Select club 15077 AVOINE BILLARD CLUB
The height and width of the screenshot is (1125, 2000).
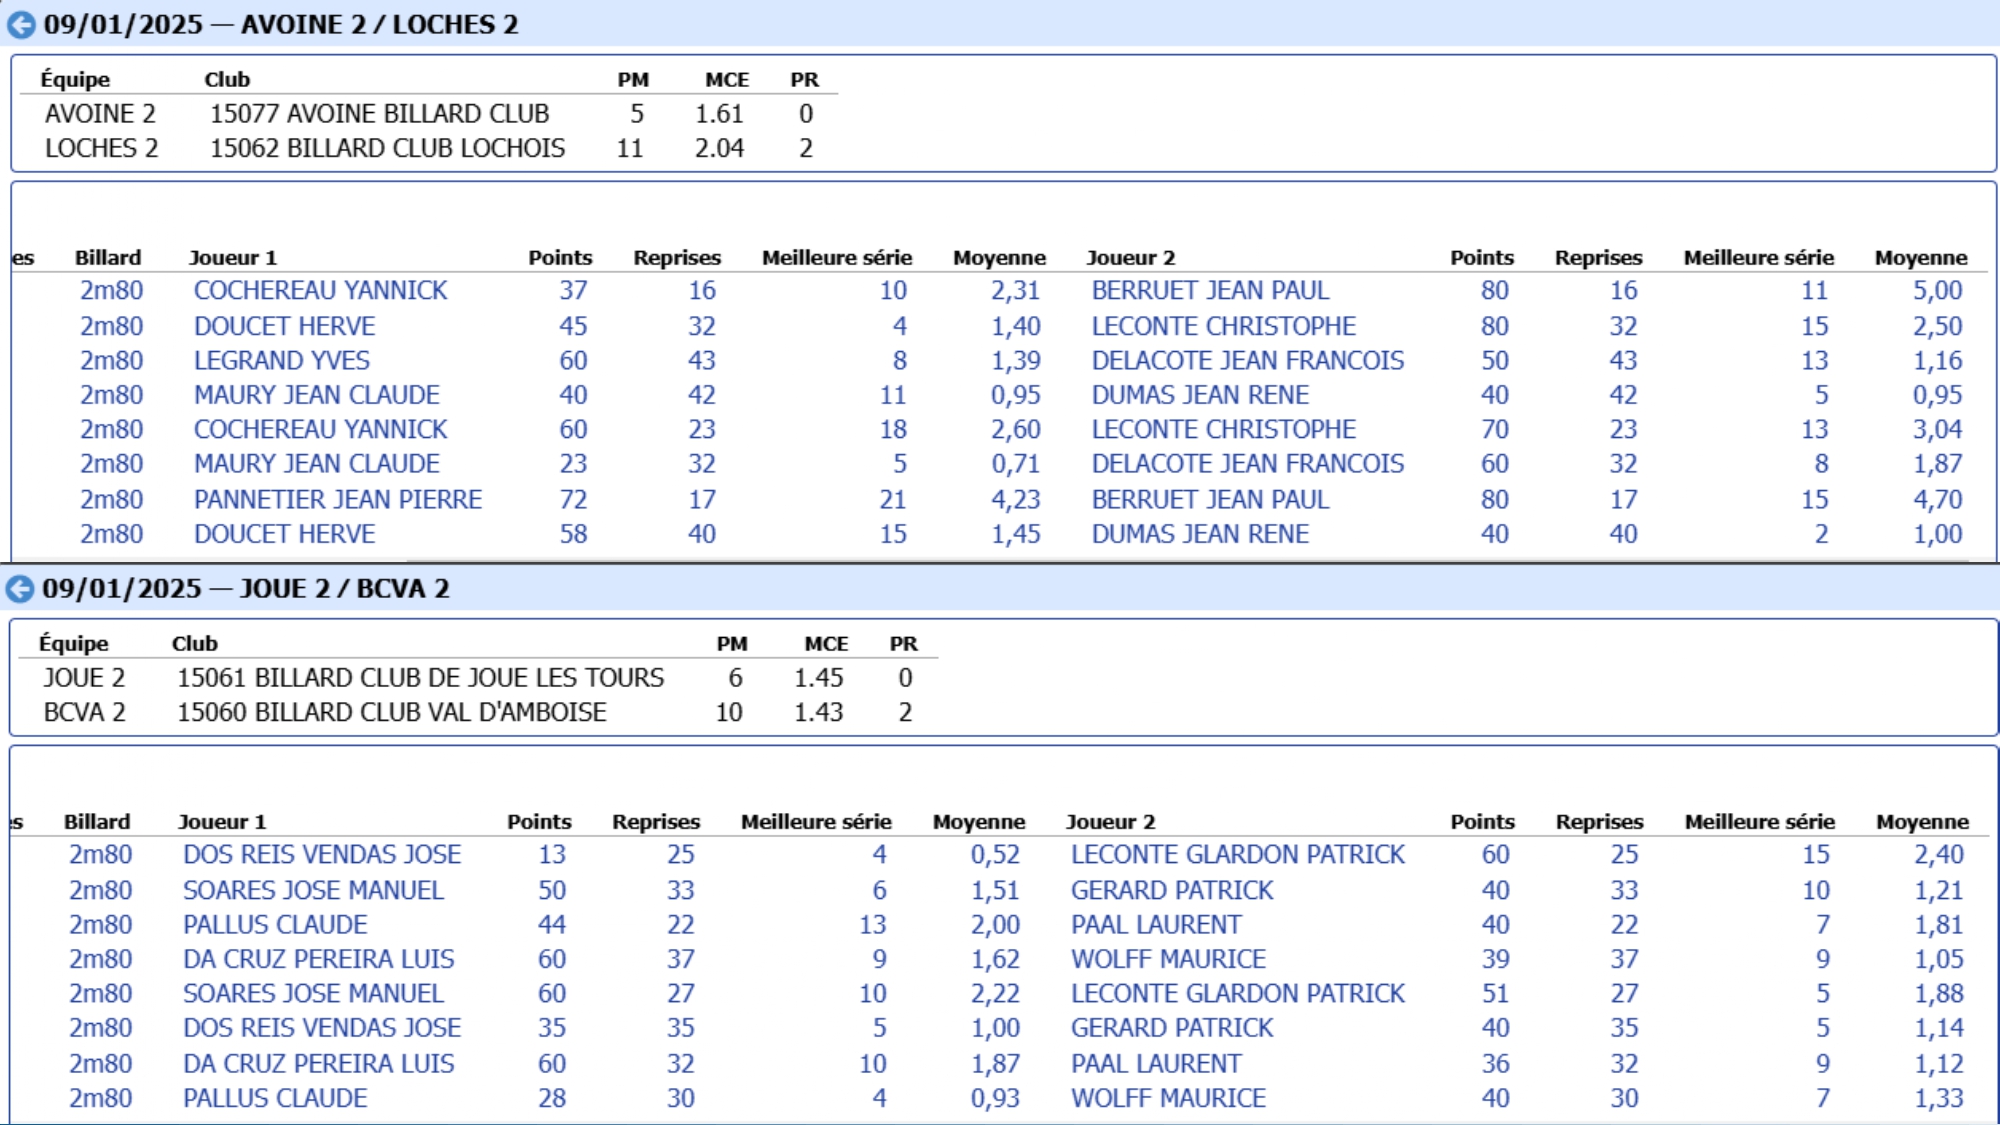pyautogui.click(x=379, y=114)
